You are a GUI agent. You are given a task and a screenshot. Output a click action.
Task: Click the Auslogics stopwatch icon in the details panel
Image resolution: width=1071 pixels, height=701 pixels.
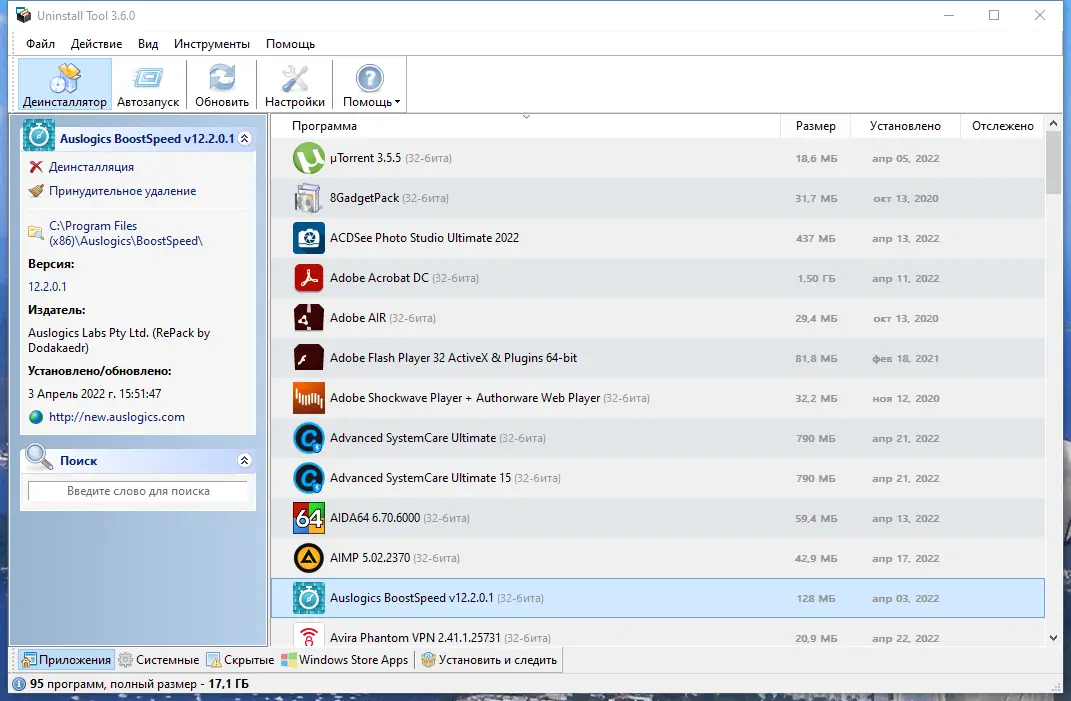coord(39,135)
